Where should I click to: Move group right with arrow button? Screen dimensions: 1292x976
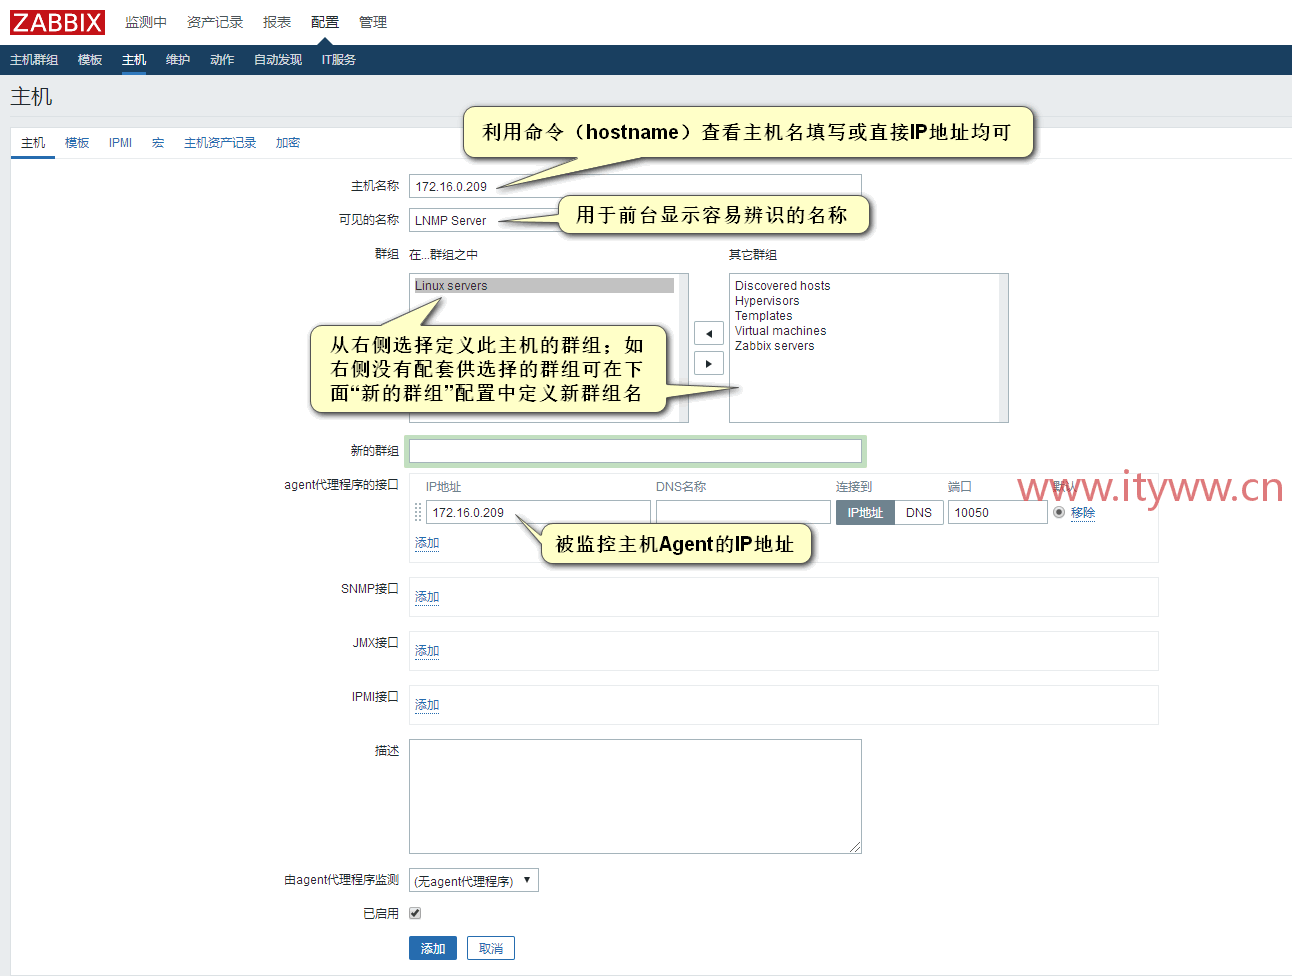(708, 363)
